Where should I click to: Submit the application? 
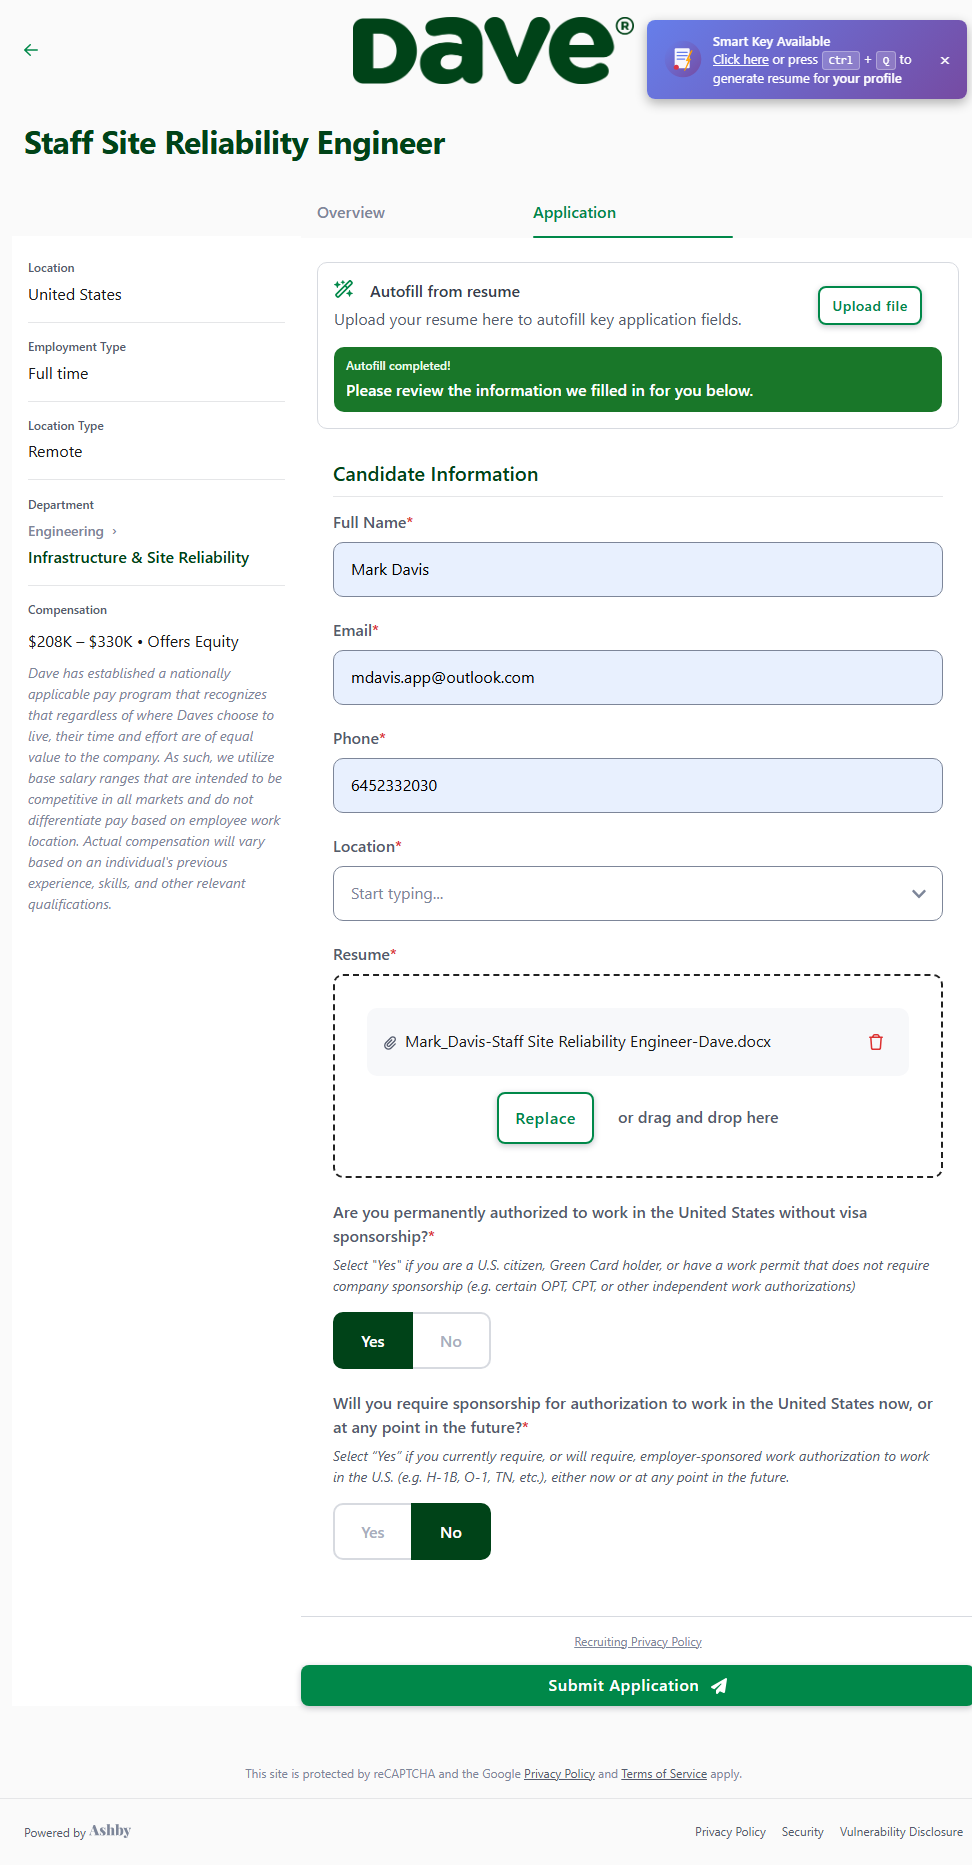tap(636, 1686)
